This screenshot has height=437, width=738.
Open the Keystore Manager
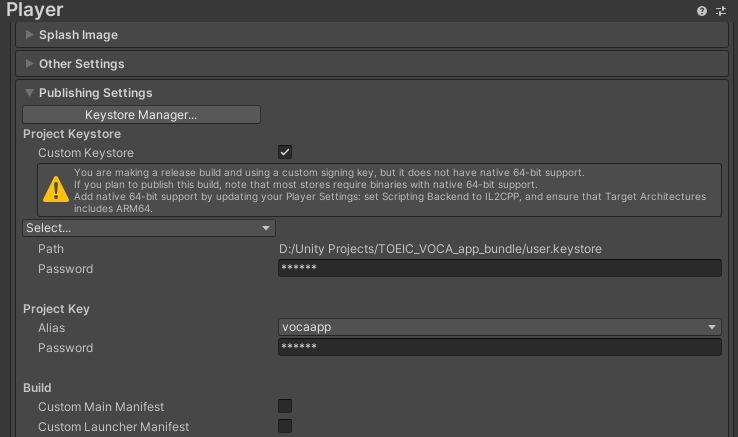point(141,114)
